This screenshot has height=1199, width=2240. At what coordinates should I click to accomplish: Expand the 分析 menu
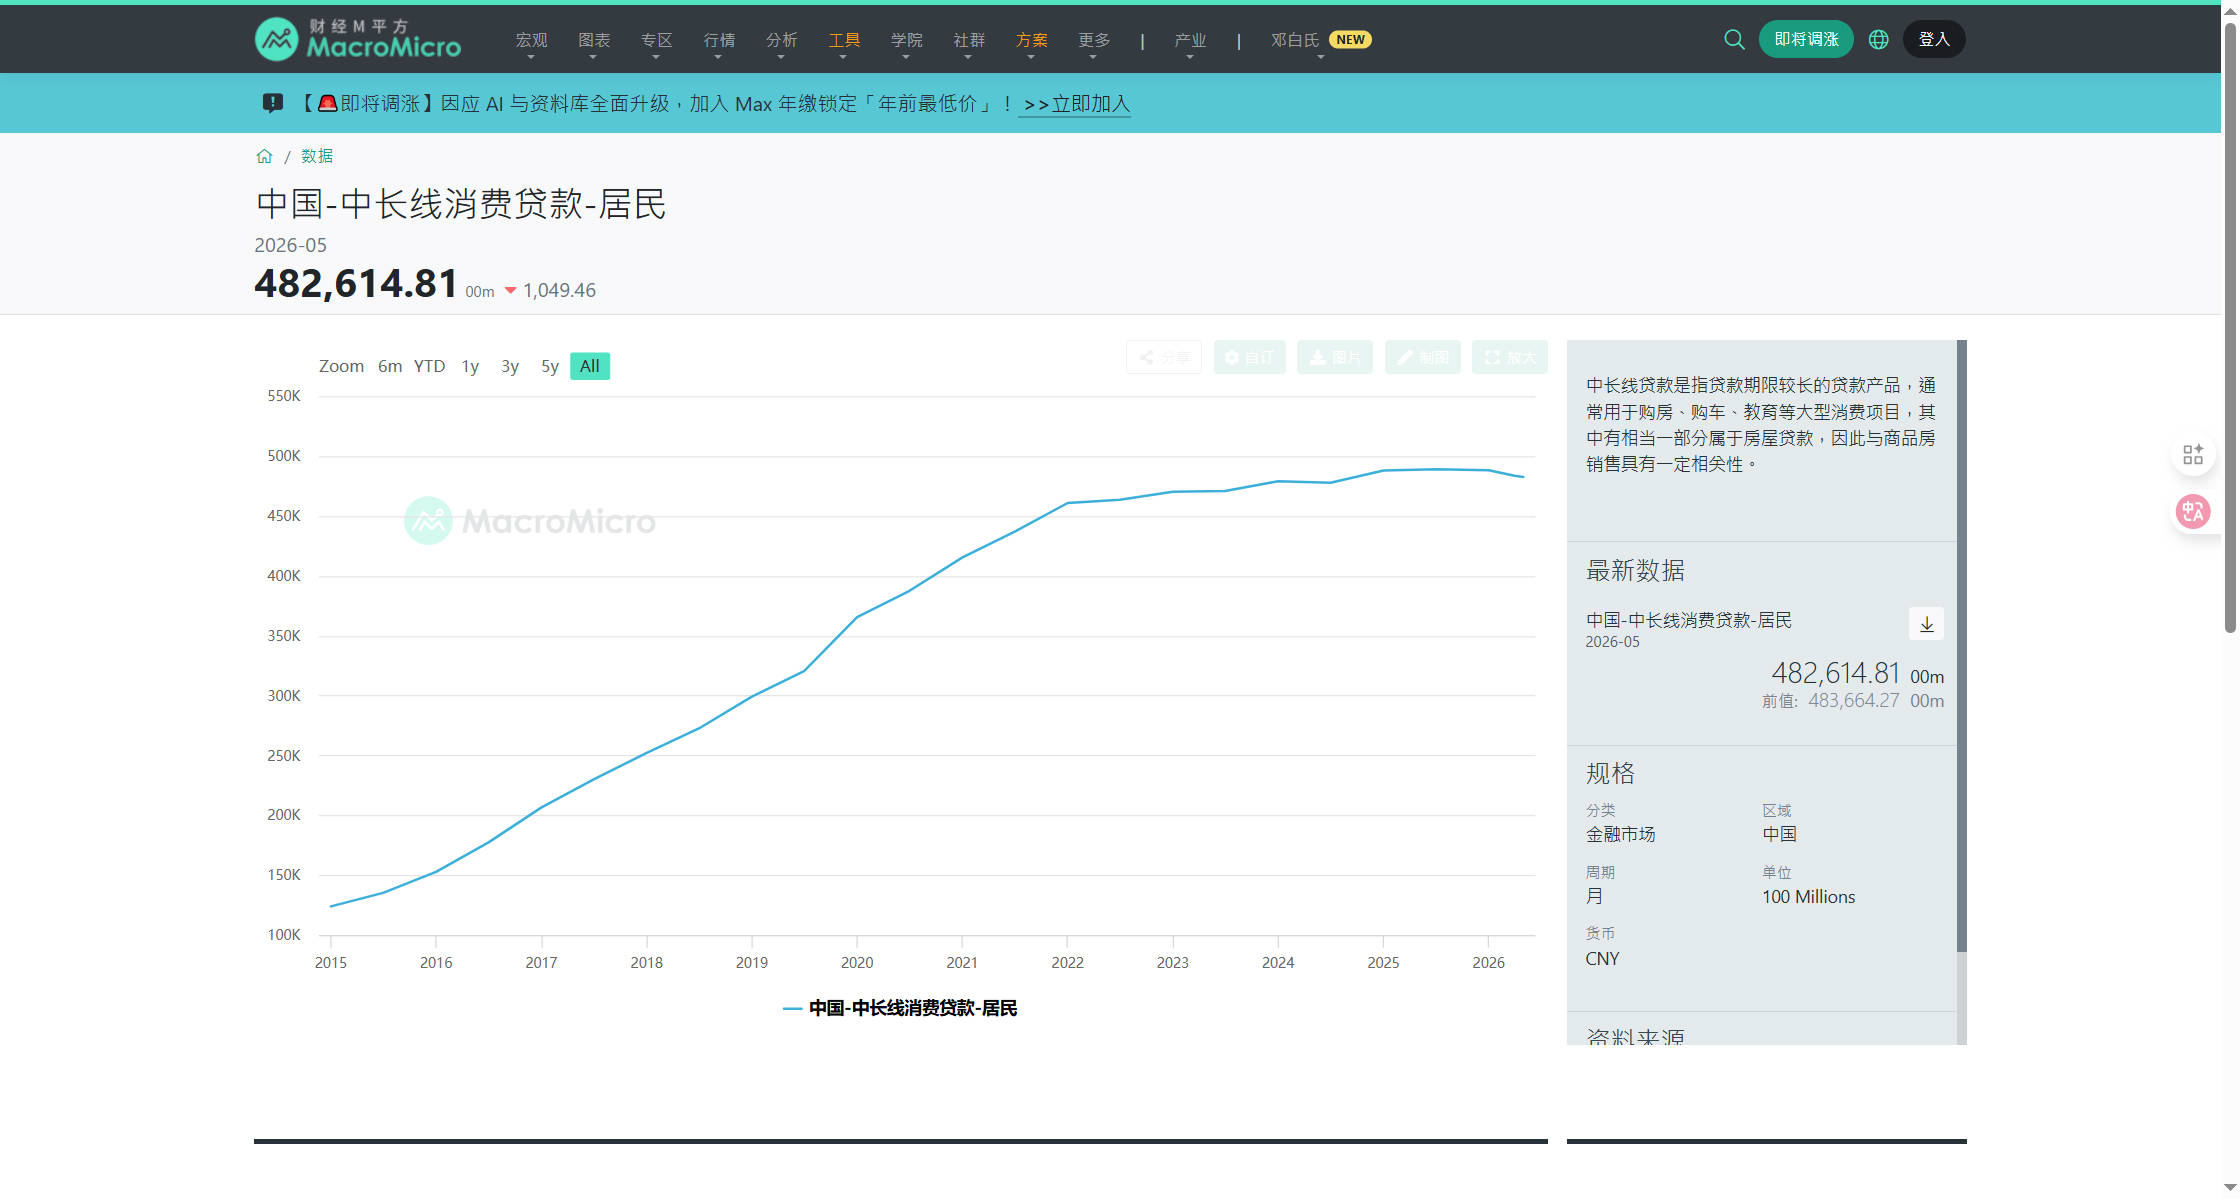(x=782, y=40)
